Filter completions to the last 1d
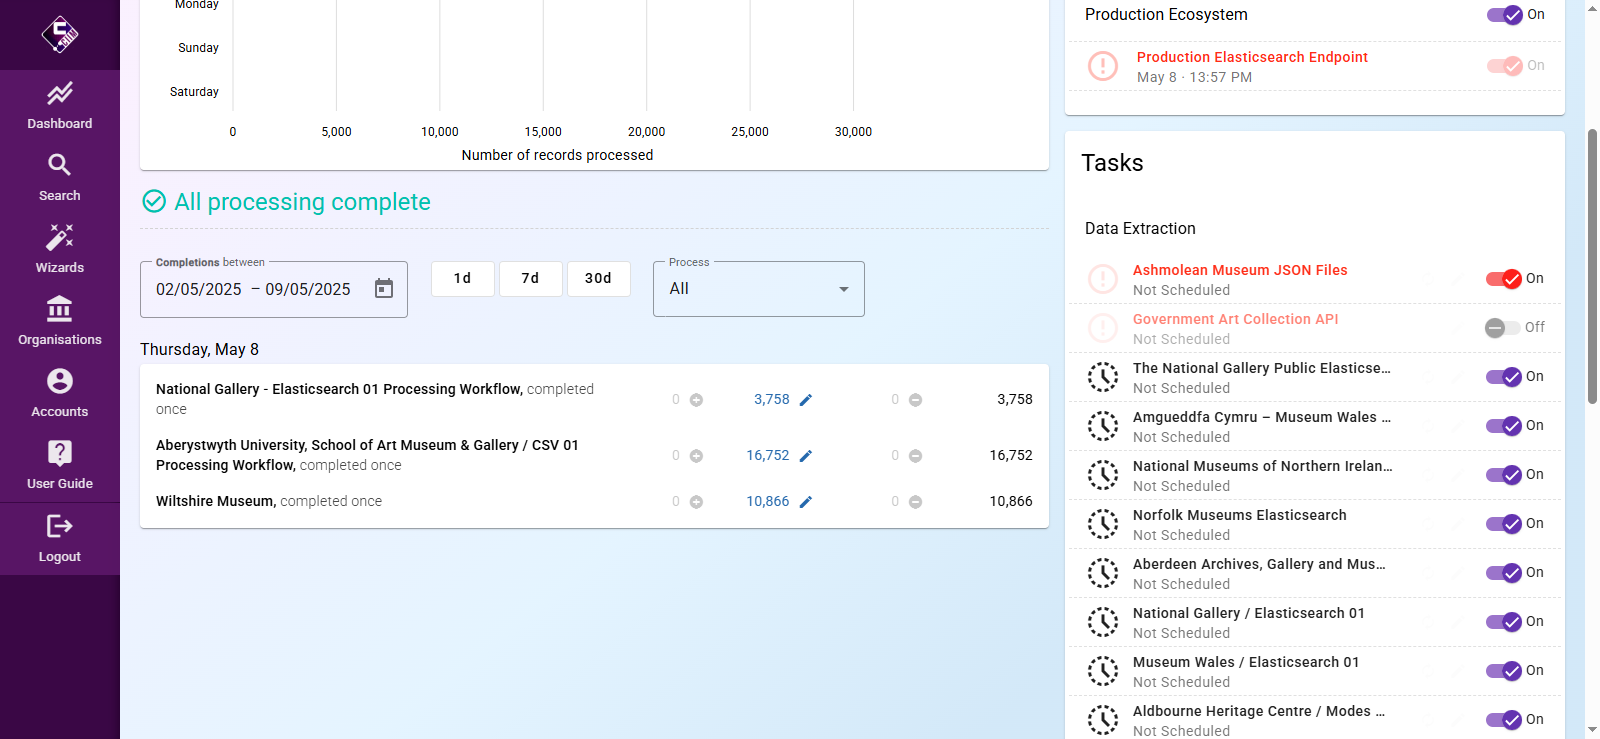Screen dimensions: 1600x739 [x=463, y=279]
